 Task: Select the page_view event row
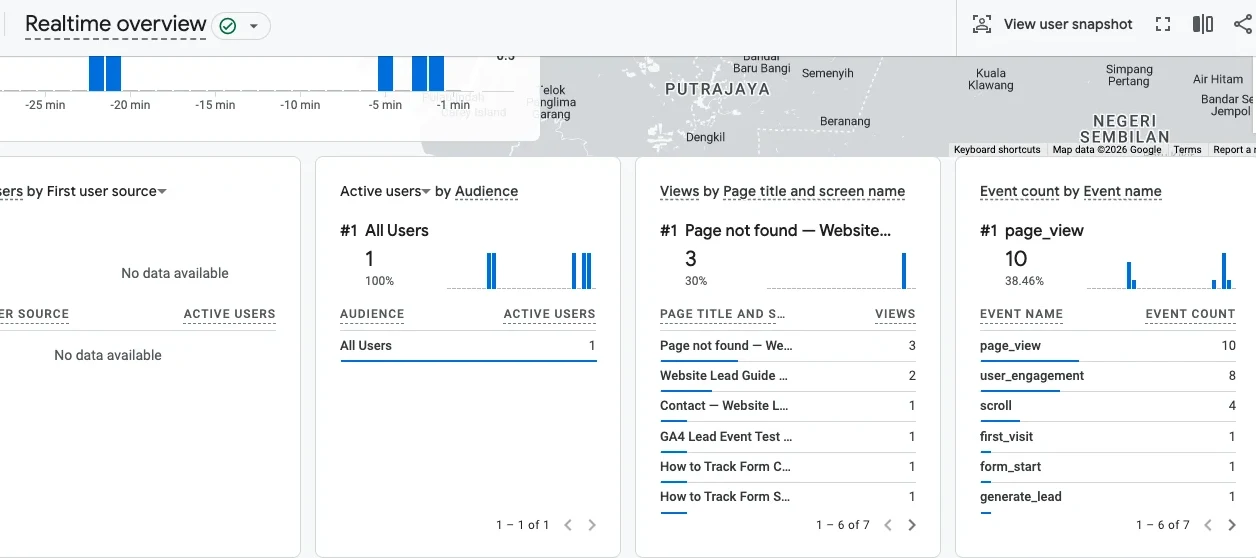[x=1108, y=346]
